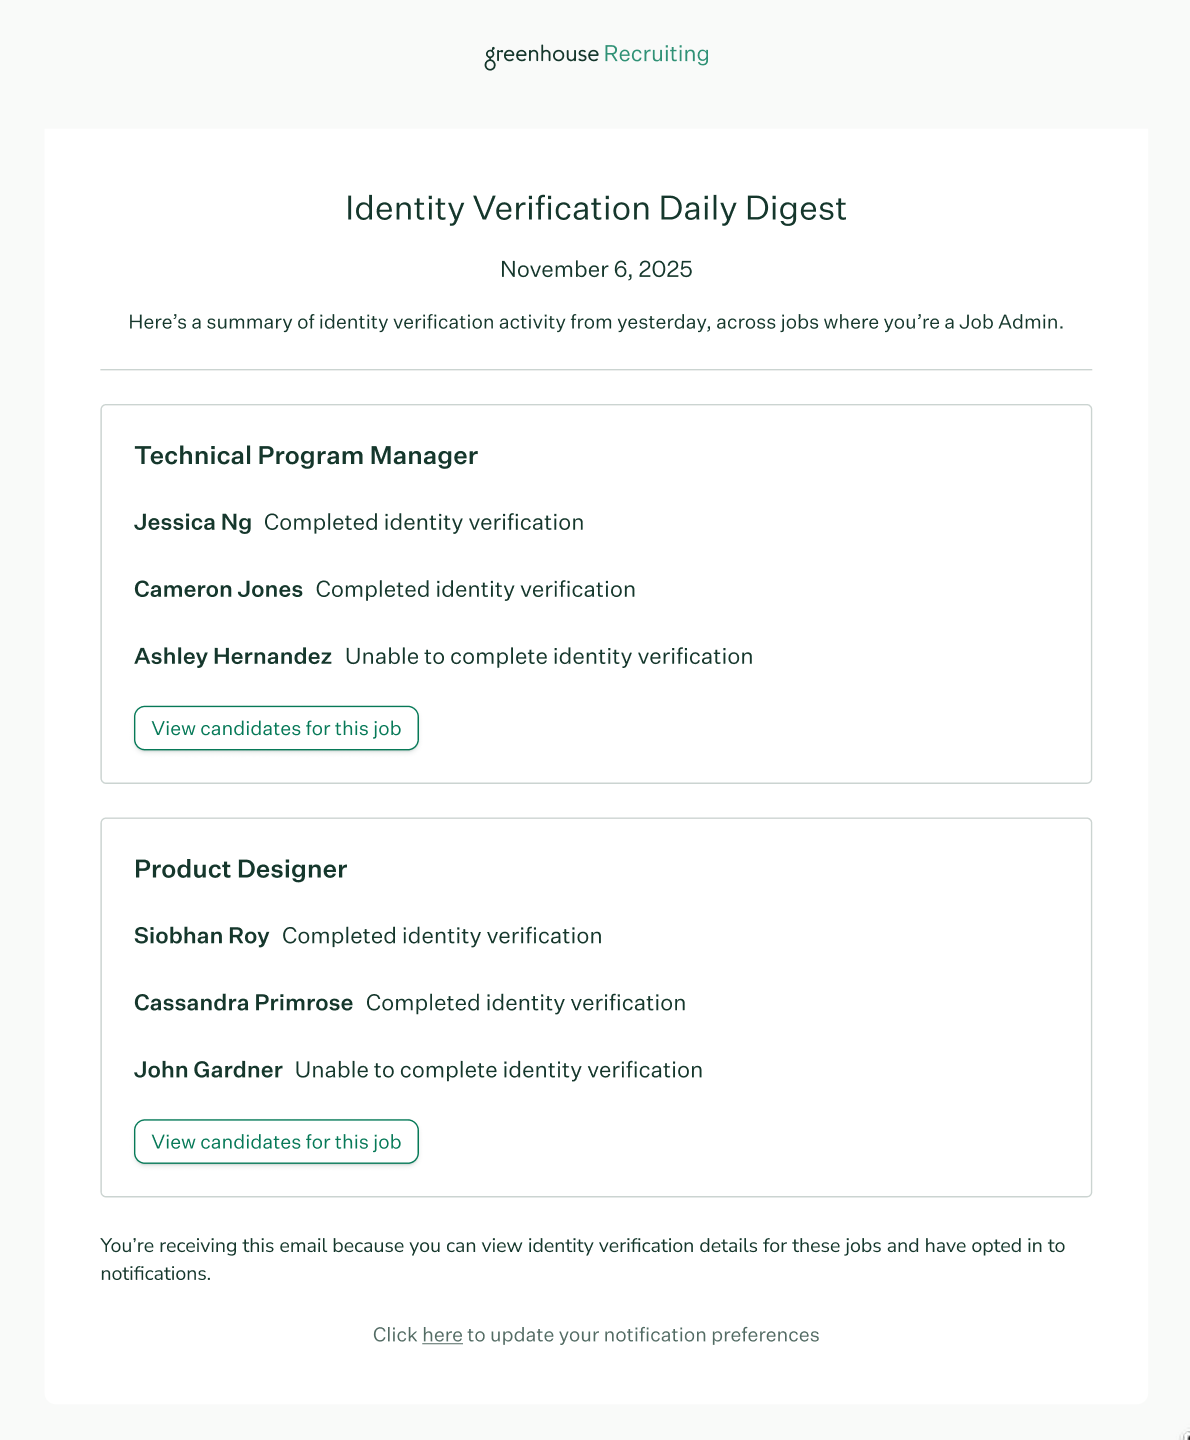1190x1440 pixels.
Task: Select candidate name Cameron Jones
Action: (x=218, y=589)
